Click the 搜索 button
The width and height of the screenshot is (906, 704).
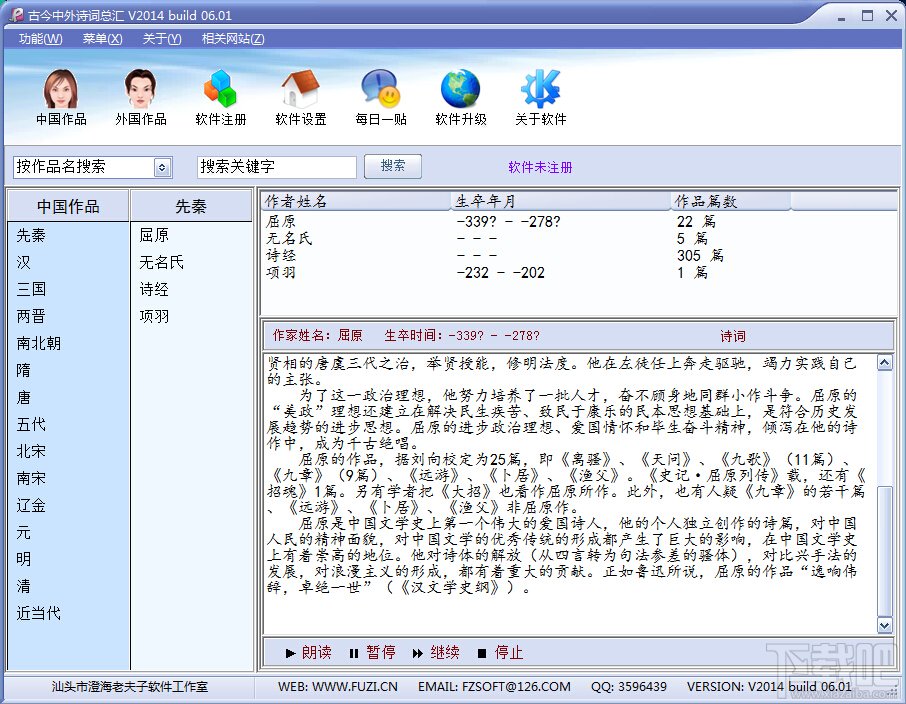pos(393,166)
